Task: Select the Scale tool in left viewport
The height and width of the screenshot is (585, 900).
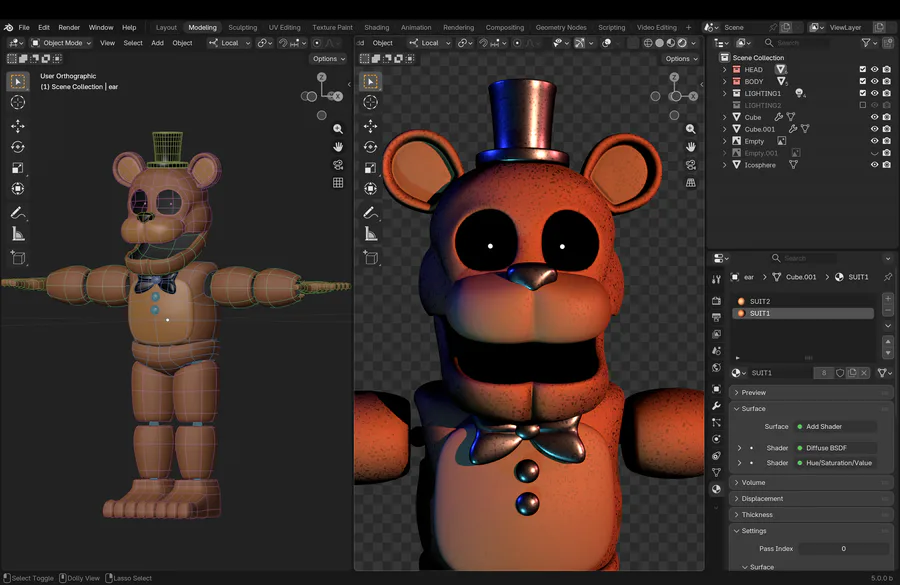Action: (x=18, y=168)
